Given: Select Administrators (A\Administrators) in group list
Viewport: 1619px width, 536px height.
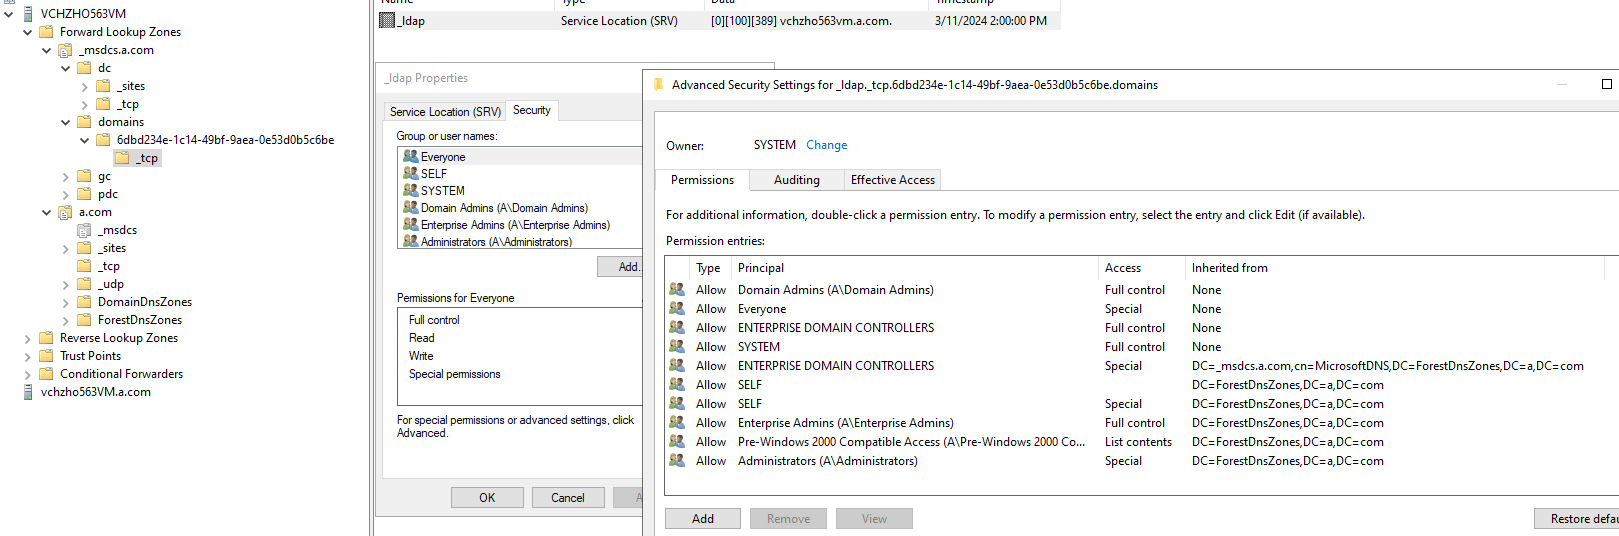Looking at the screenshot, I should (496, 241).
